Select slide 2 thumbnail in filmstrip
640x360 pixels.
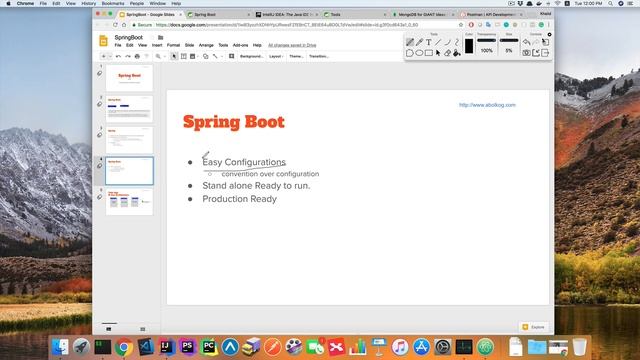click(x=129, y=109)
